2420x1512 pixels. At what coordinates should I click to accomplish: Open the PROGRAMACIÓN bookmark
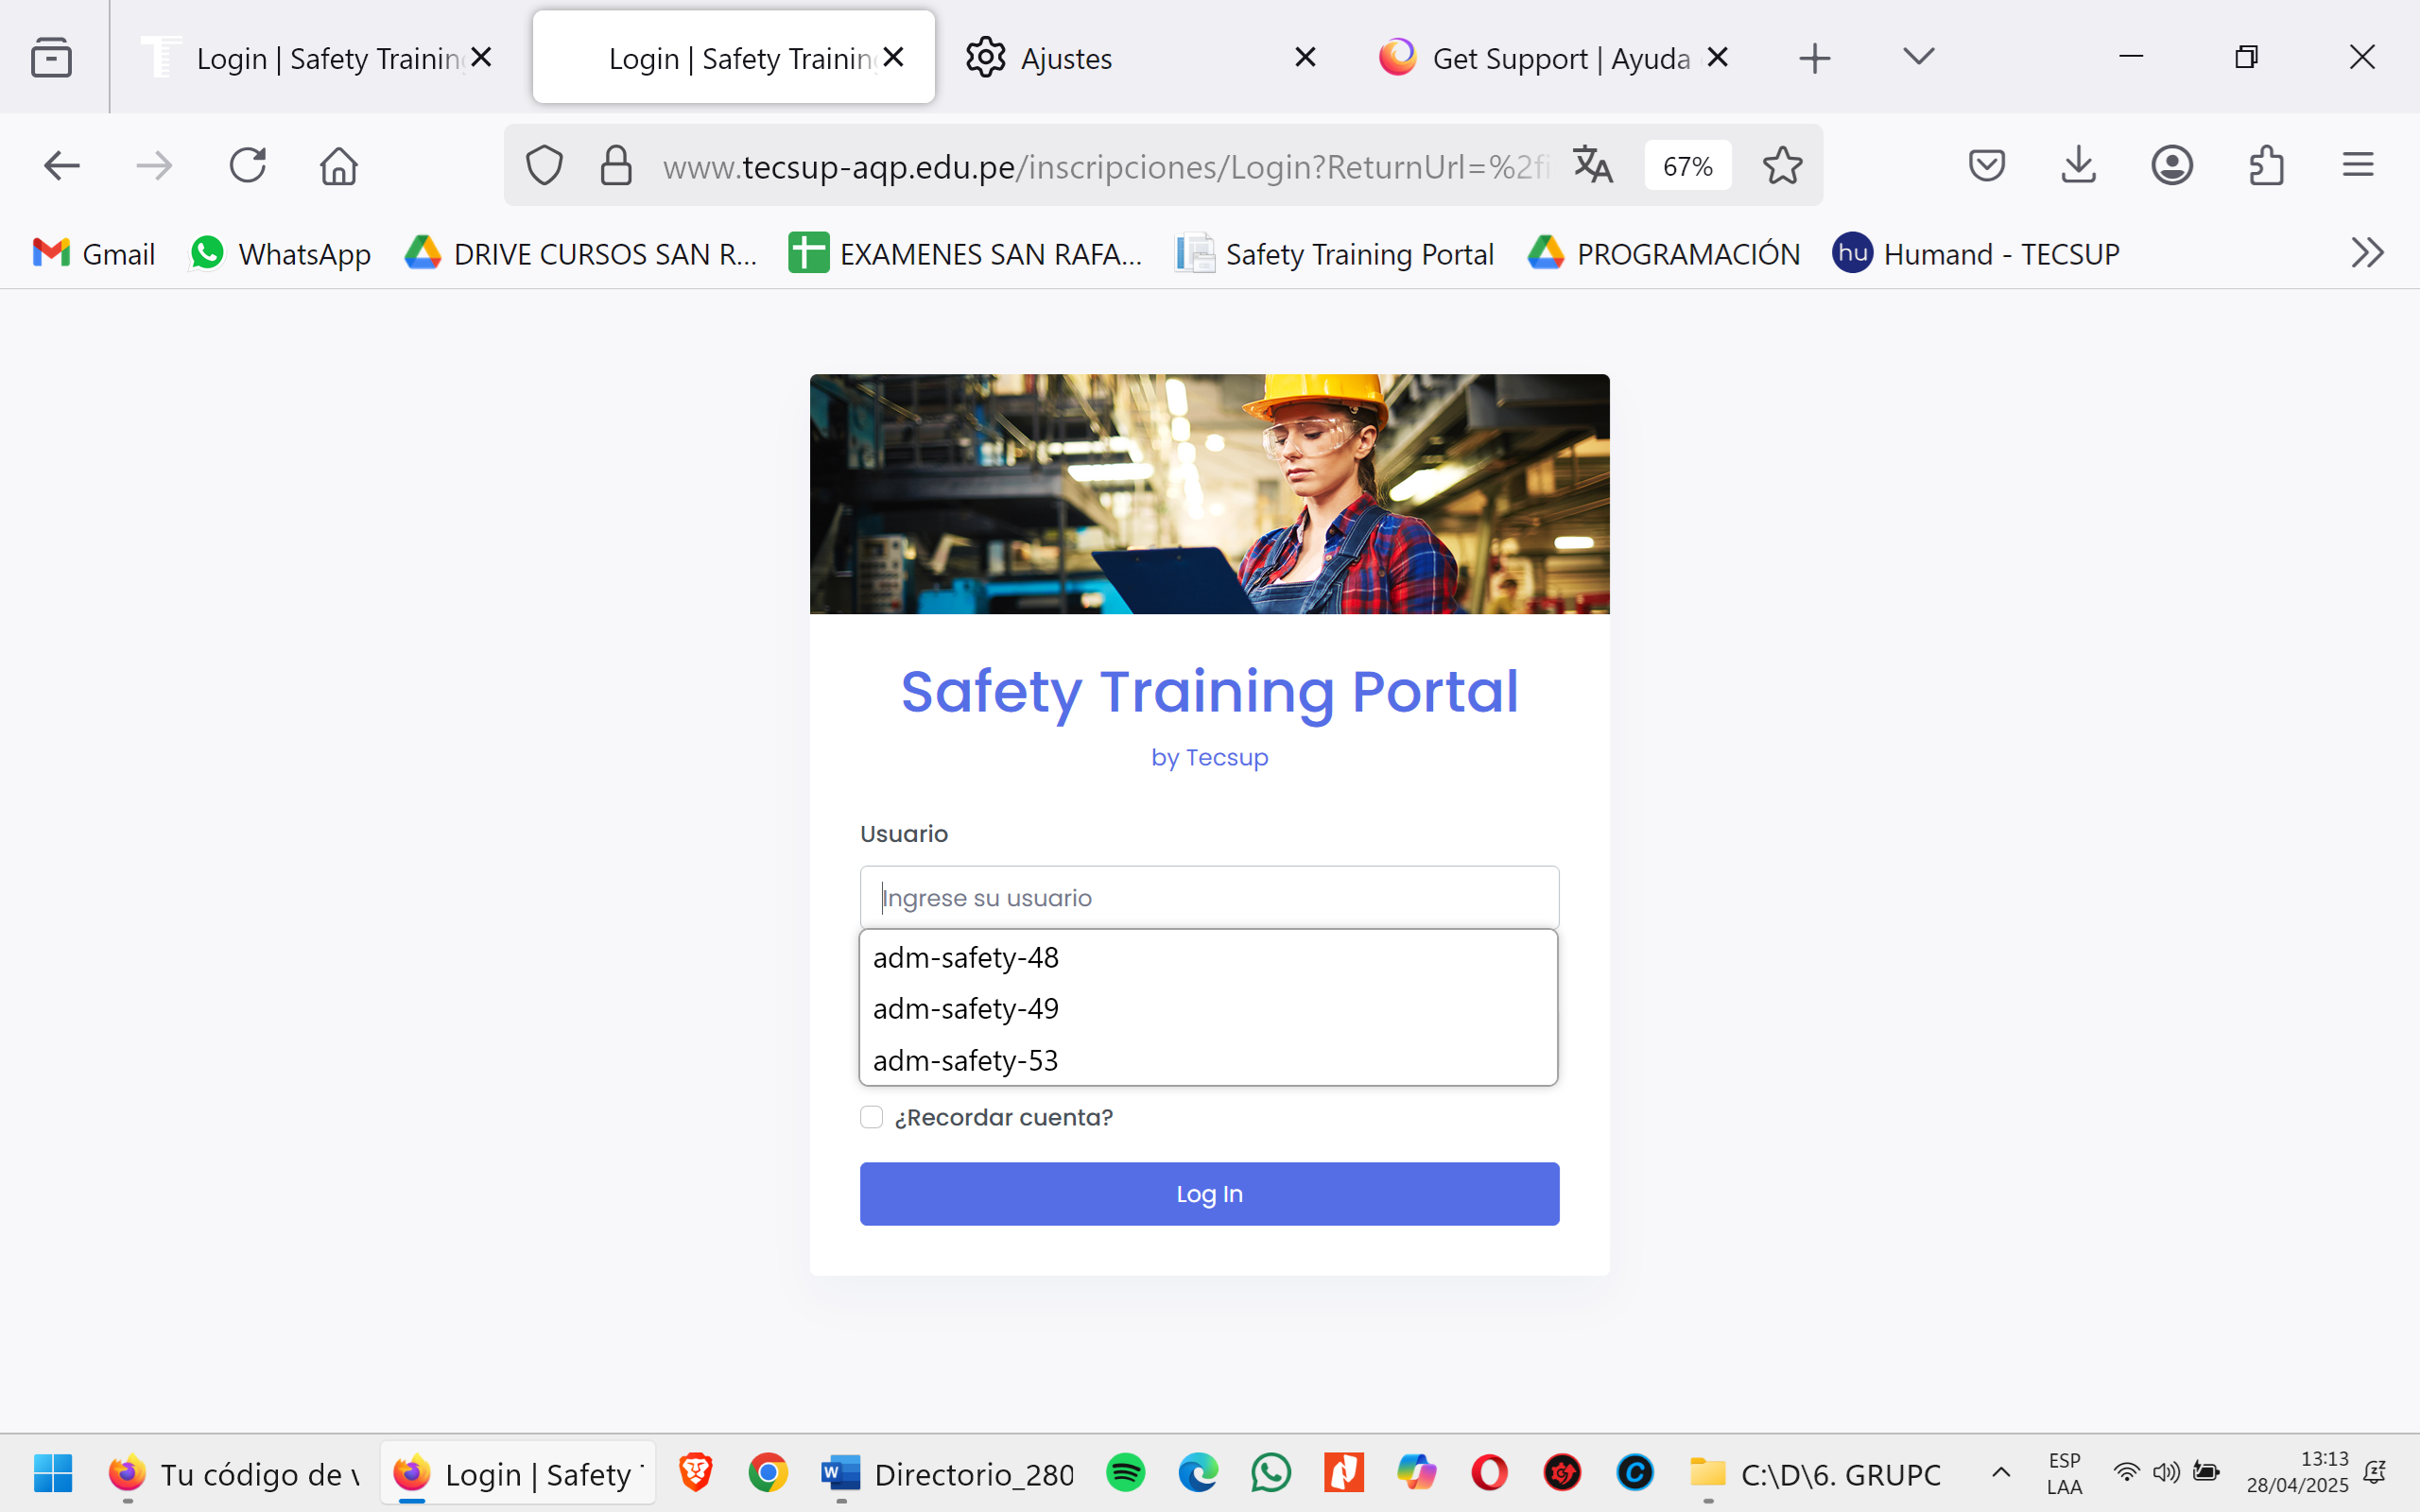click(1664, 254)
